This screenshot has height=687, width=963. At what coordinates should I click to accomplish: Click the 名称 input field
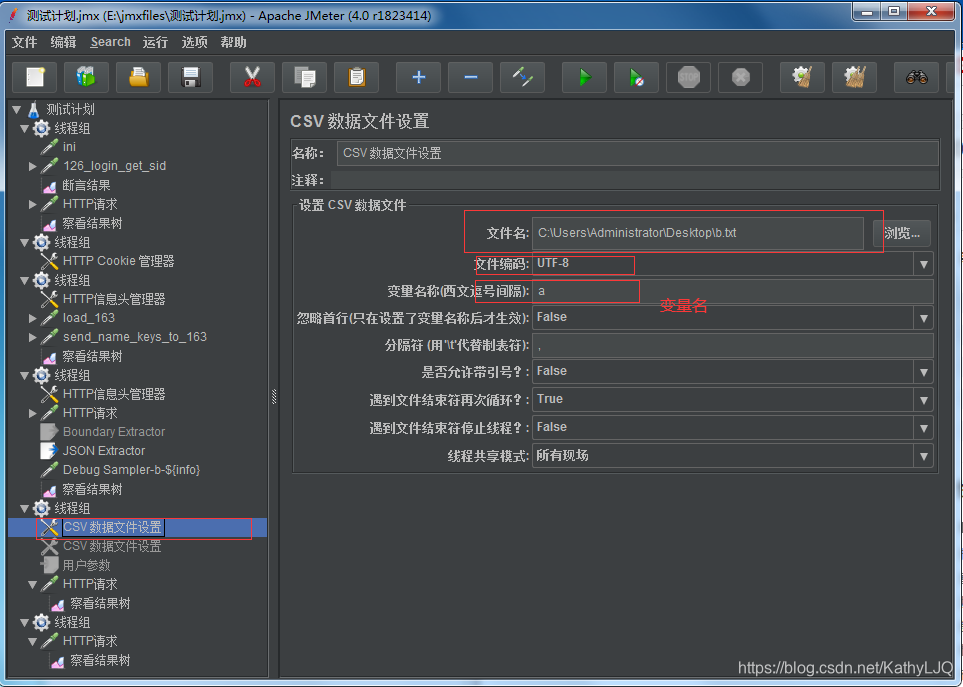(637, 153)
